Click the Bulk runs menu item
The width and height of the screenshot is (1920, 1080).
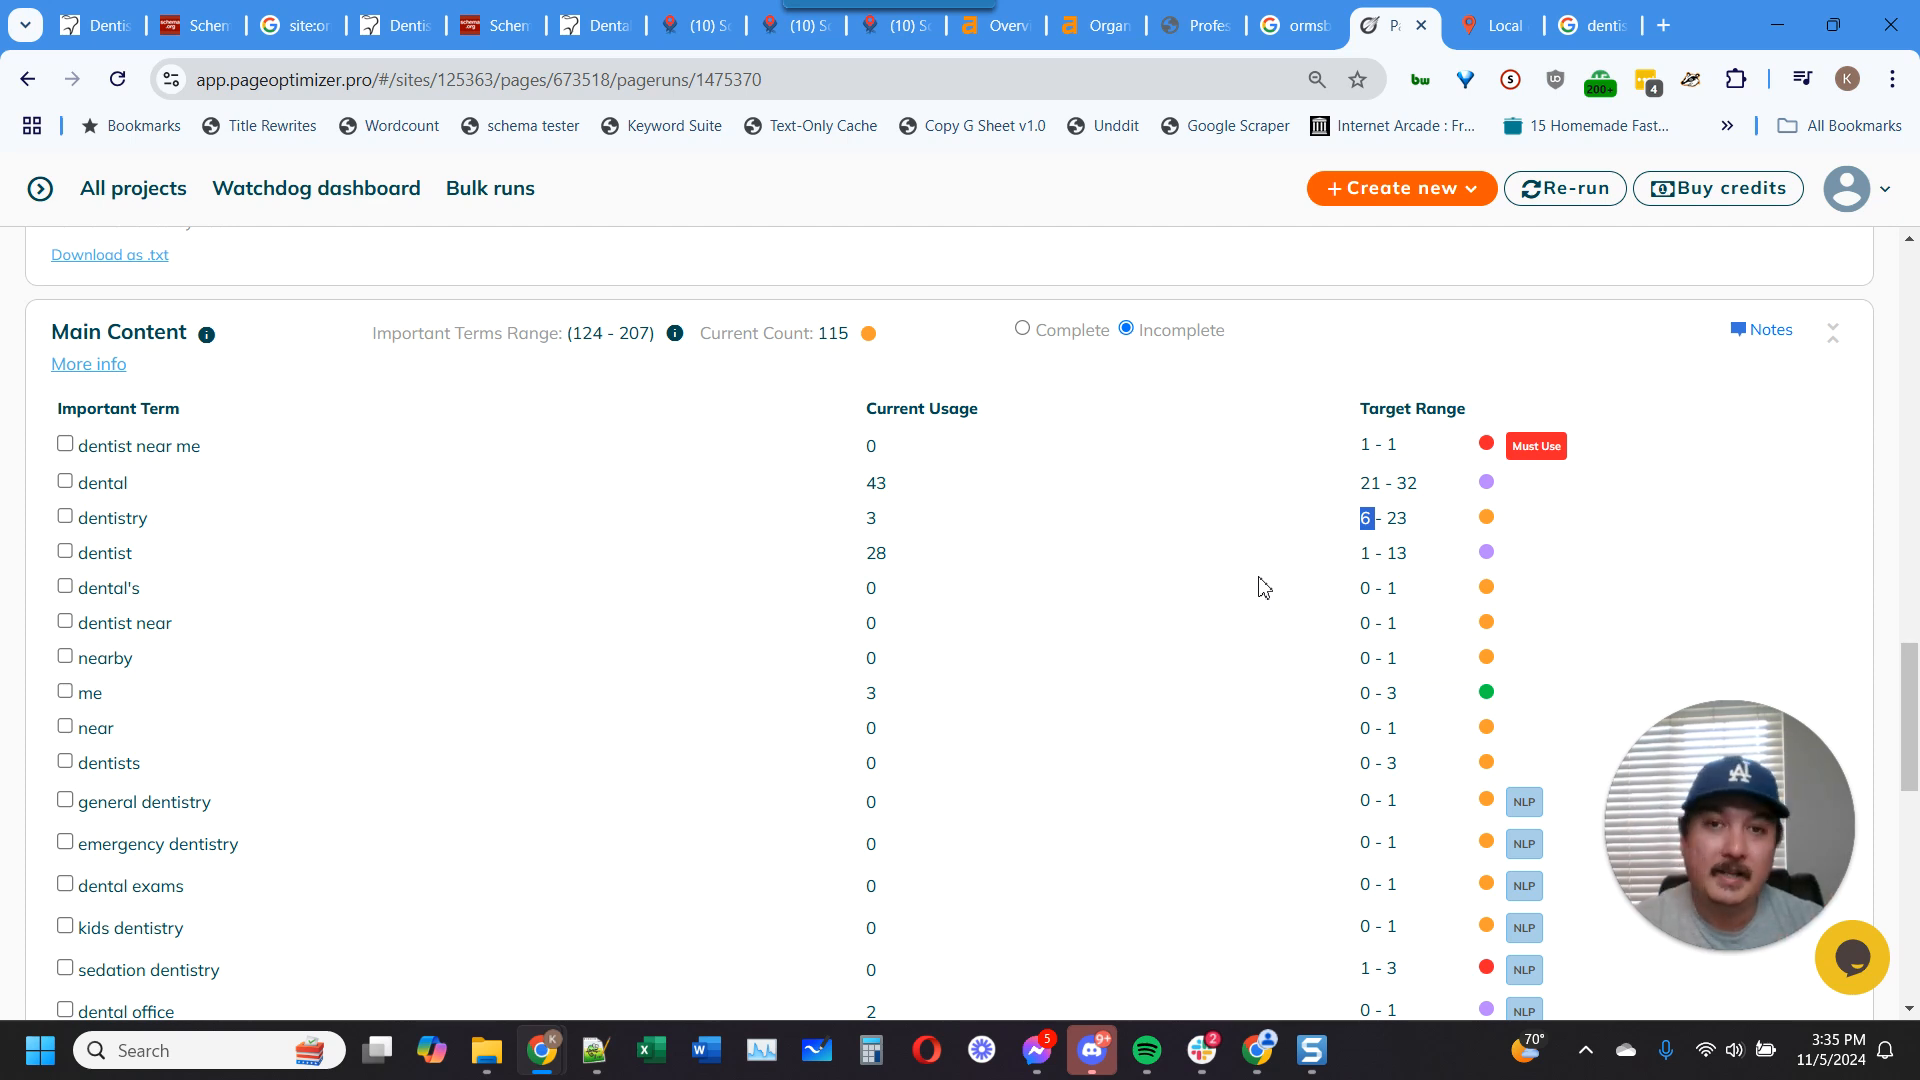[x=489, y=187]
